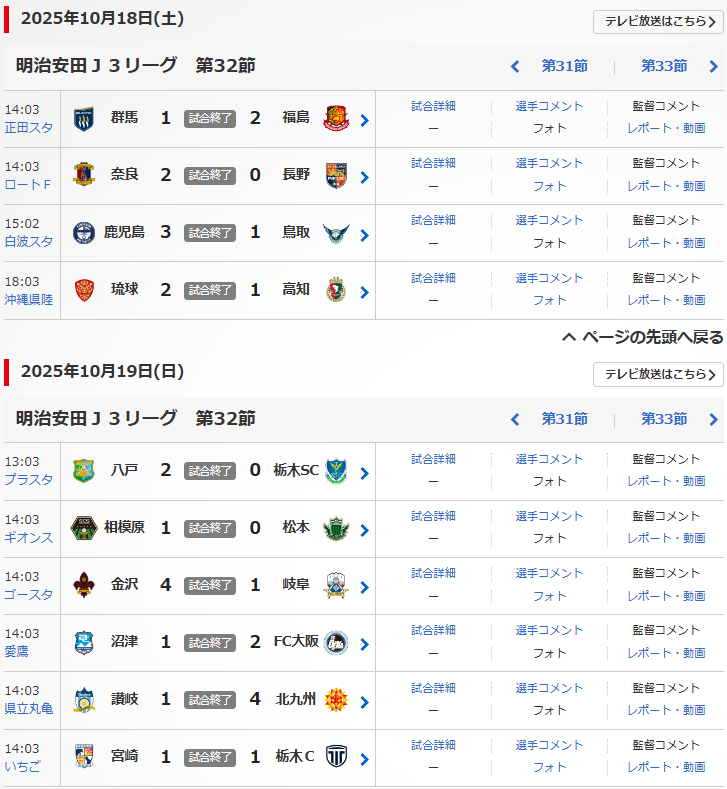Click chevron arrow beside the Hachinohe–Tochigi SC match
Image resolution: width=727 pixels, height=789 pixels.
(365, 473)
